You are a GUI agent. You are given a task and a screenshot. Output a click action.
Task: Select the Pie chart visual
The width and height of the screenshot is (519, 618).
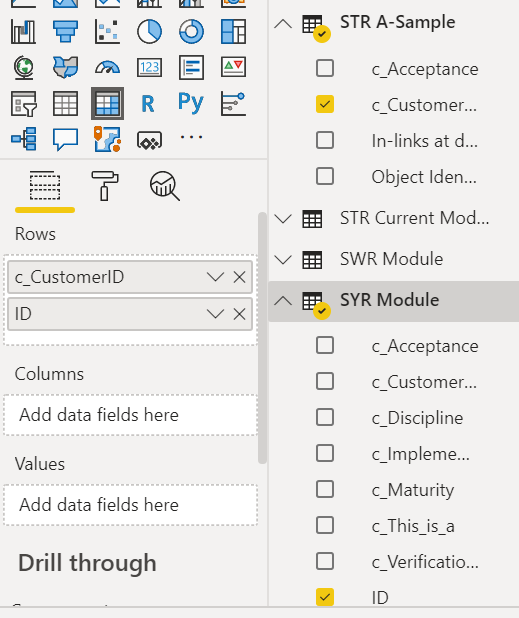coord(149,32)
